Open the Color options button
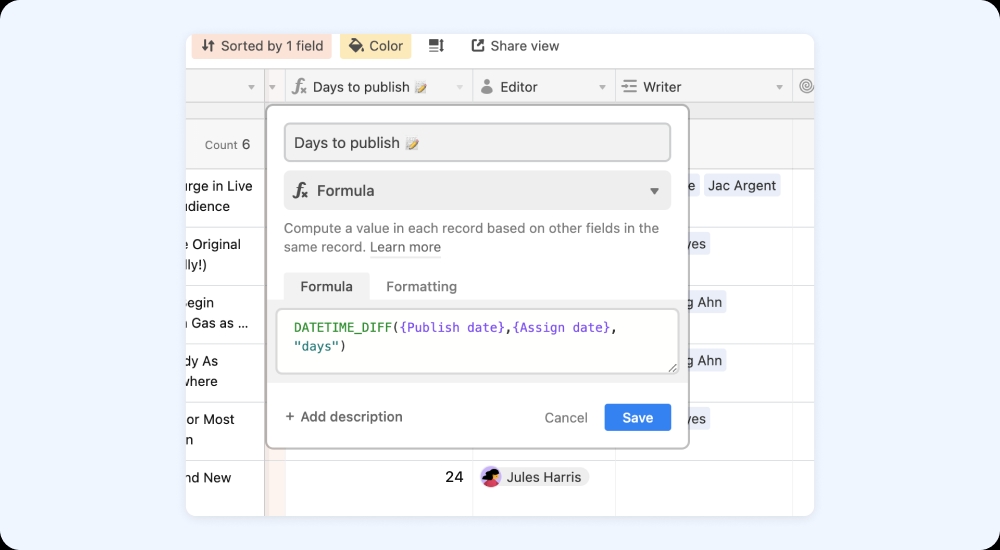 (x=376, y=46)
